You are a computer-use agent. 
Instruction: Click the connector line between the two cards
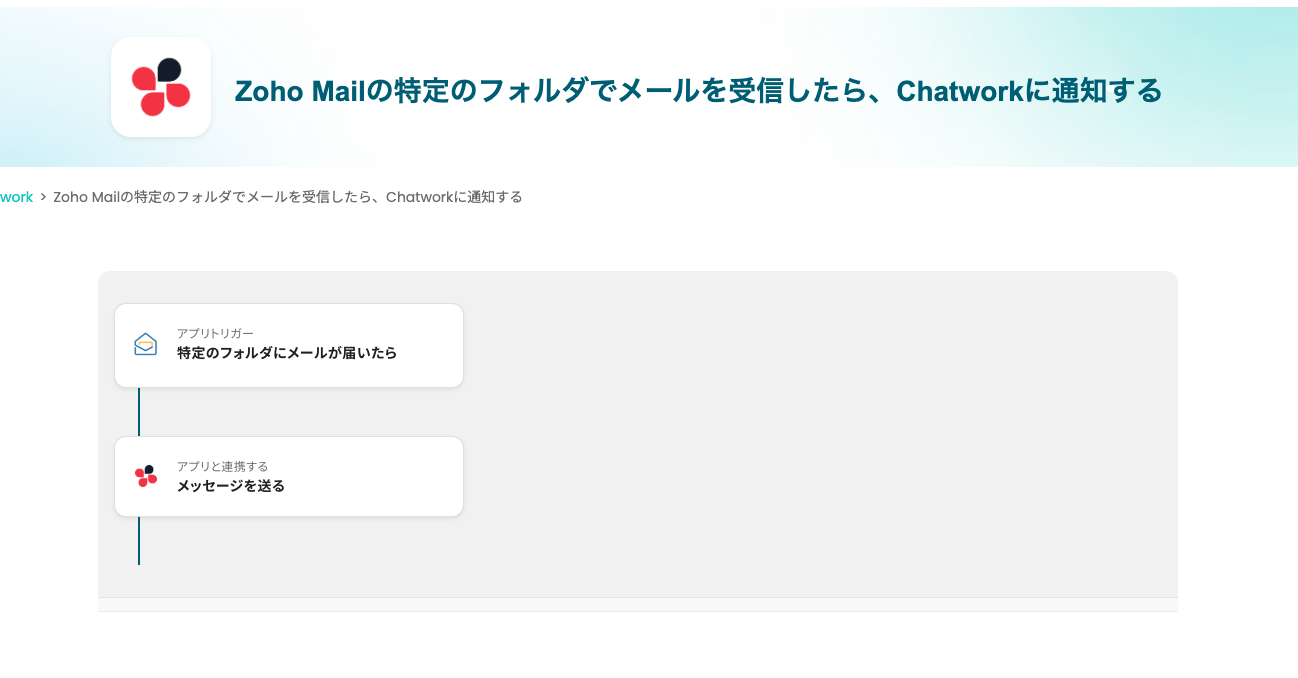(x=139, y=411)
